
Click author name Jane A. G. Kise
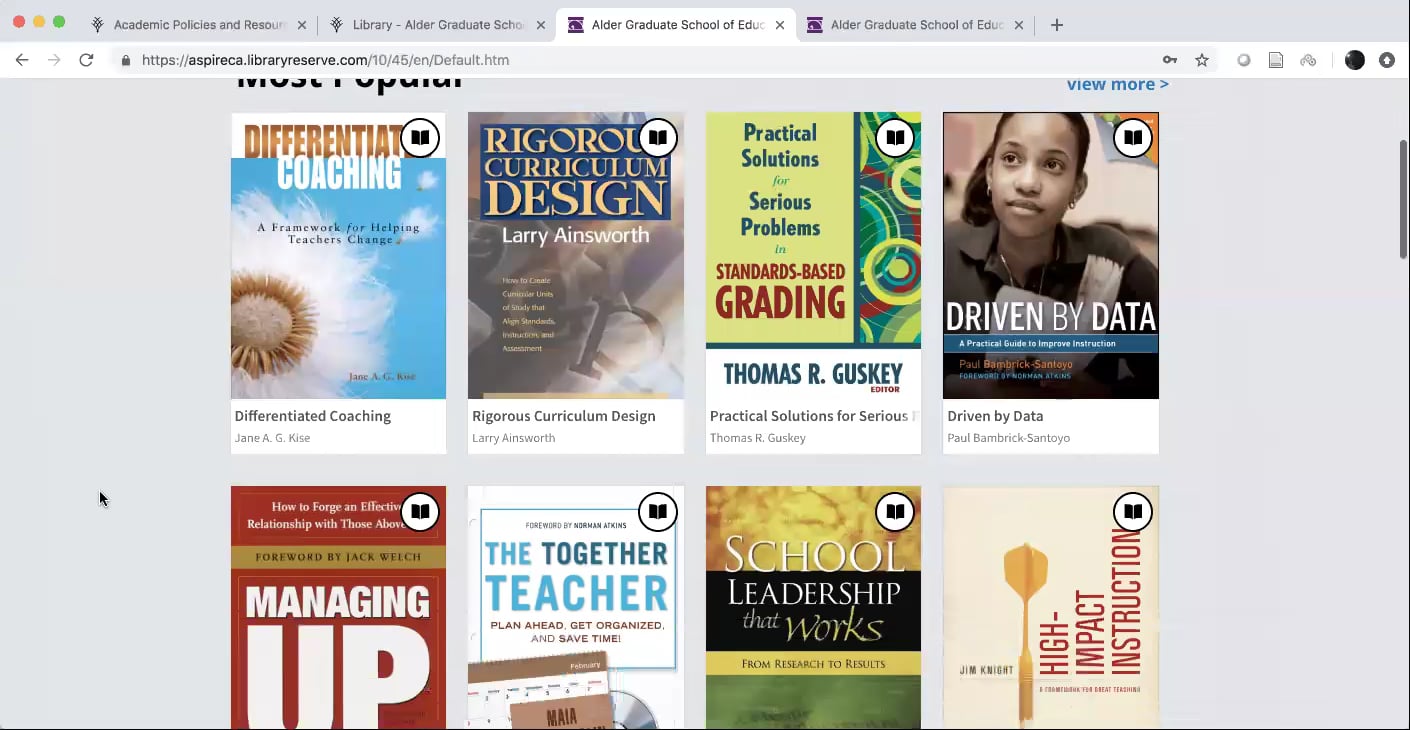272,438
